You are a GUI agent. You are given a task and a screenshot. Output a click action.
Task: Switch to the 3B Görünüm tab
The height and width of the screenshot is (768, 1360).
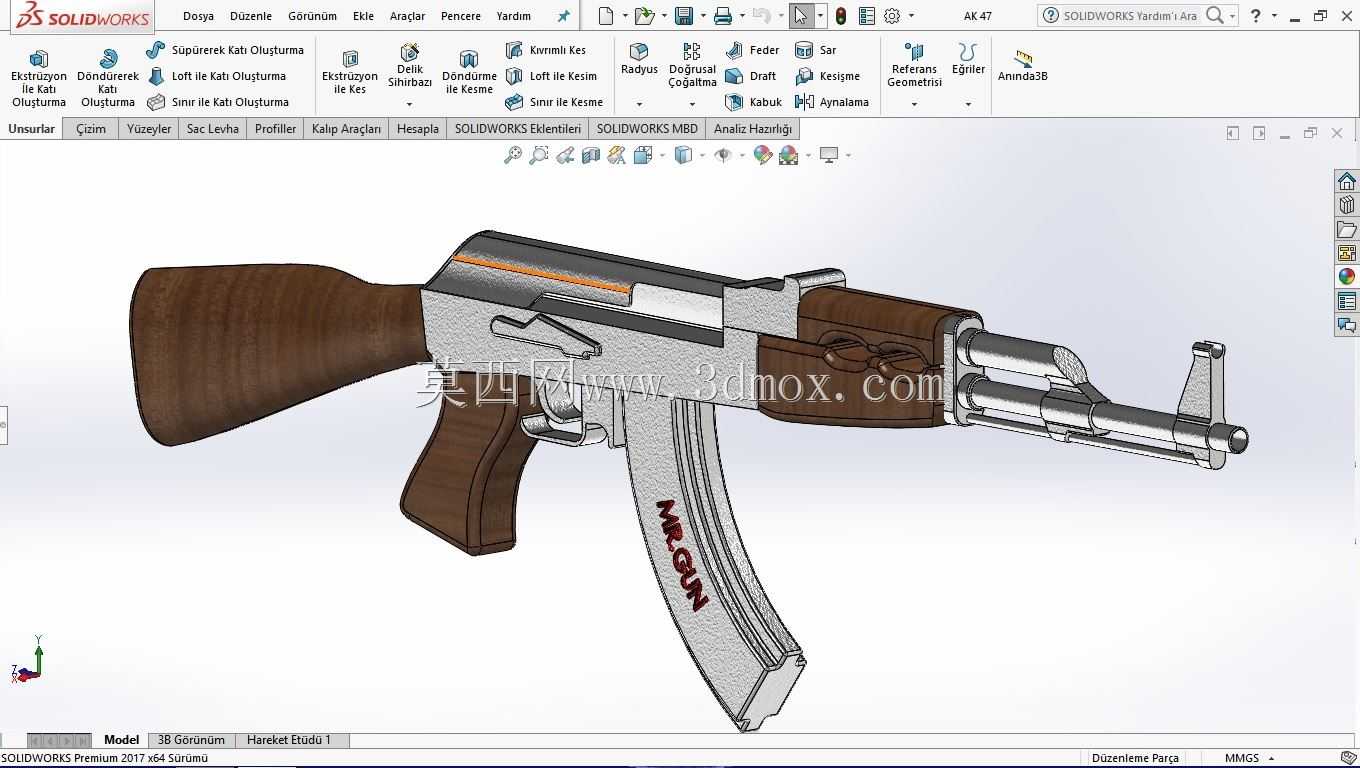[x=191, y=740]
